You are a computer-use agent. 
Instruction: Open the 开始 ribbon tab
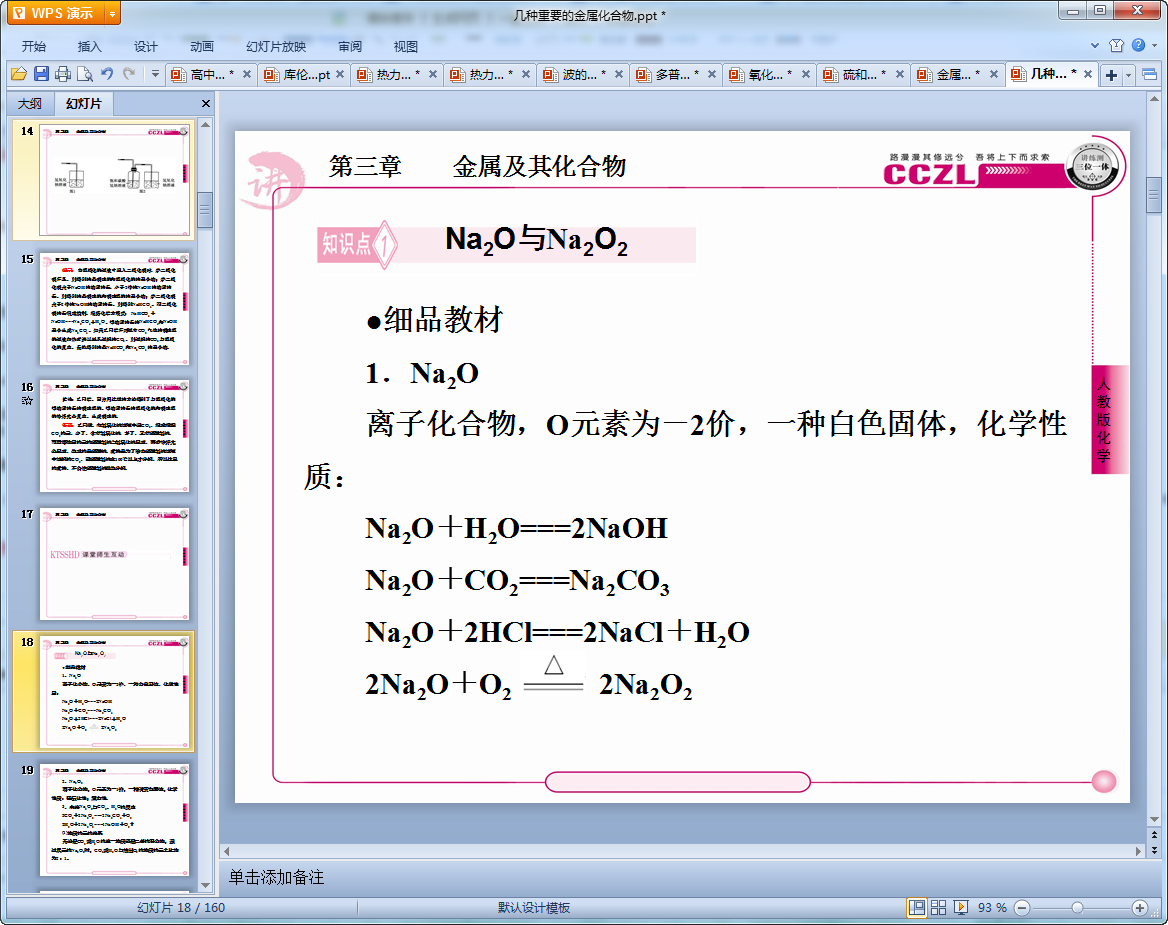[34, 46]
